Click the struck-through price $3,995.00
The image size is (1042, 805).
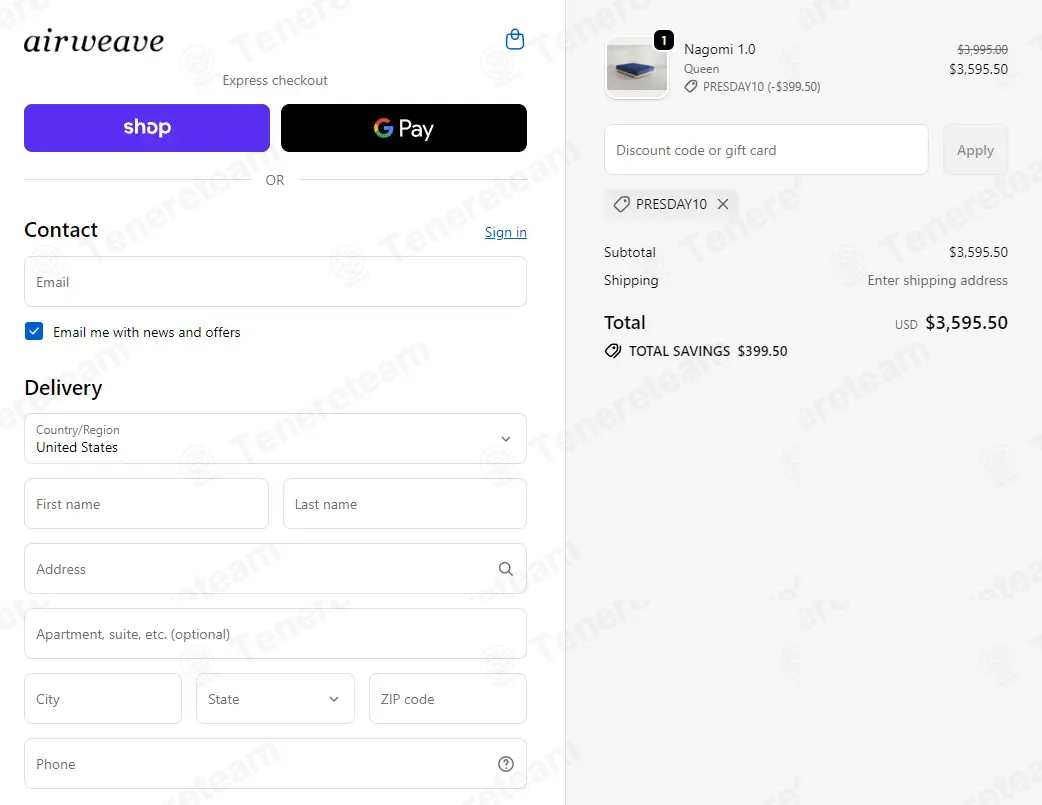[982, 49]
